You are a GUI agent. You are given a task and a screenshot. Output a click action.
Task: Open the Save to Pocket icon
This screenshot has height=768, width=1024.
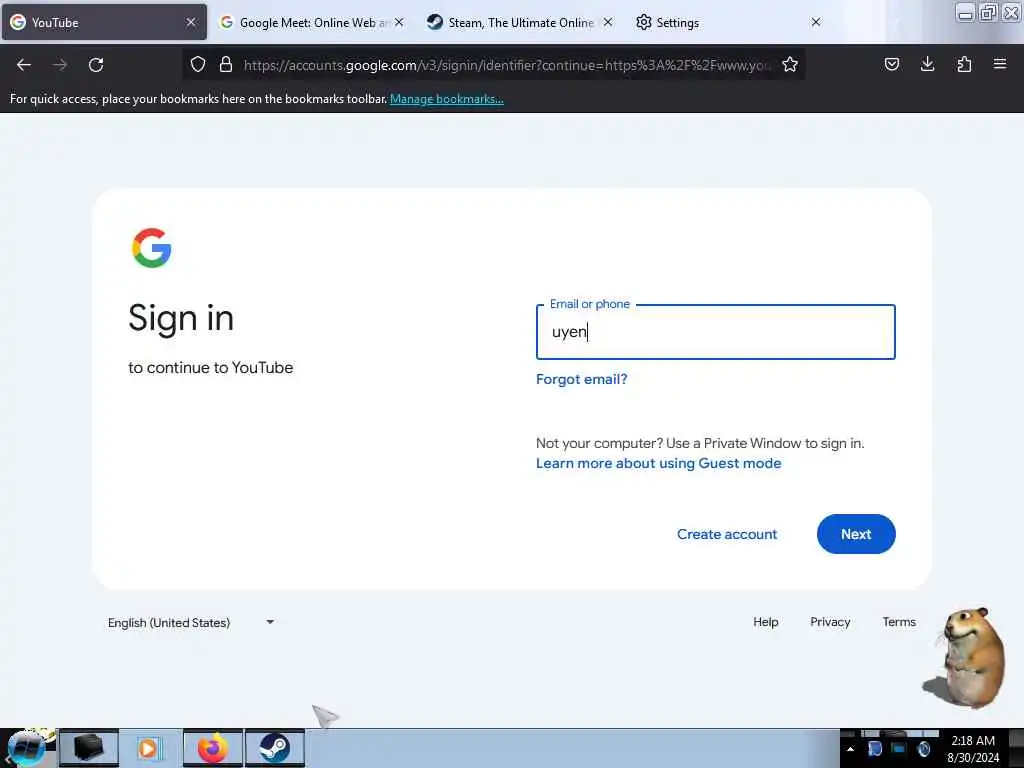click(x=892, y=64)
